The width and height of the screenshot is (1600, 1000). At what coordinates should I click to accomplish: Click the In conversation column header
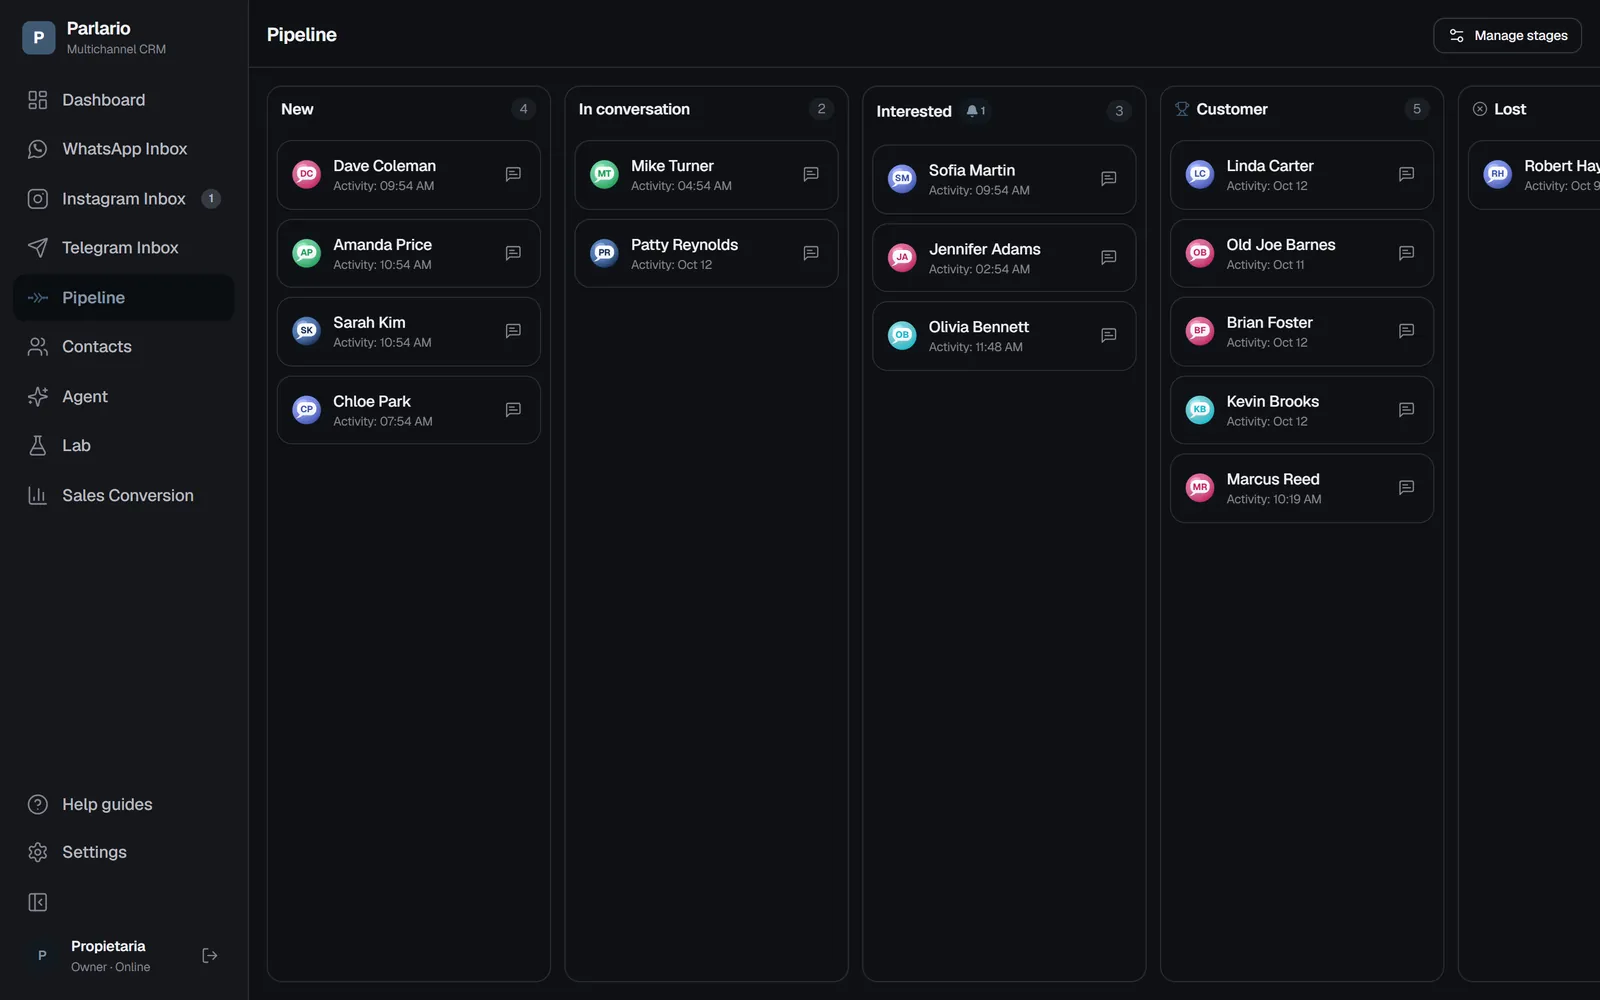(x=634, y=109)
